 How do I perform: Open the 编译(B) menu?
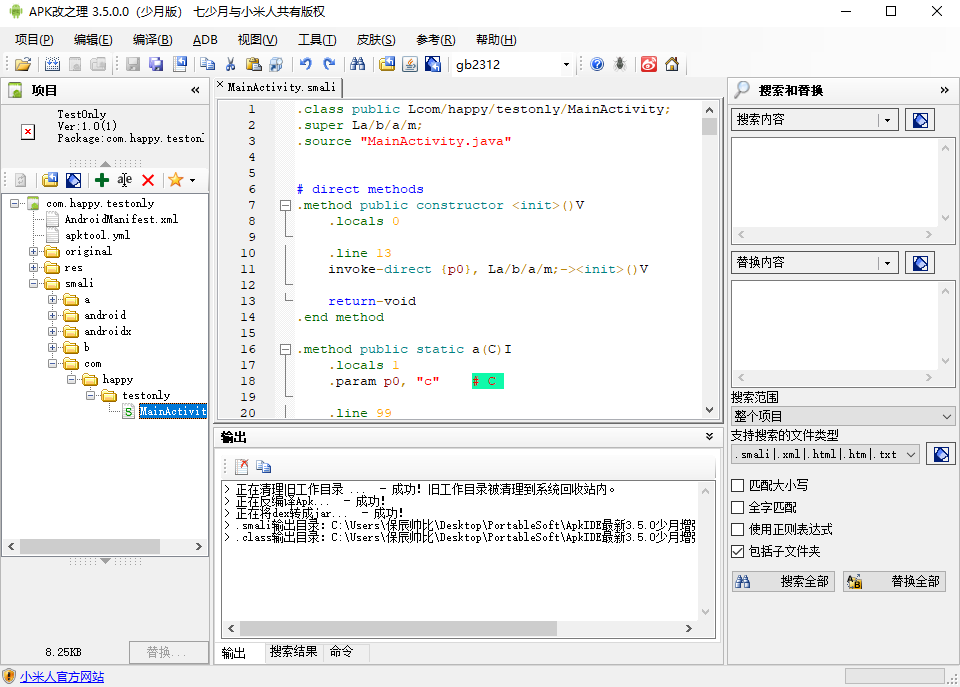pos(152,40)
